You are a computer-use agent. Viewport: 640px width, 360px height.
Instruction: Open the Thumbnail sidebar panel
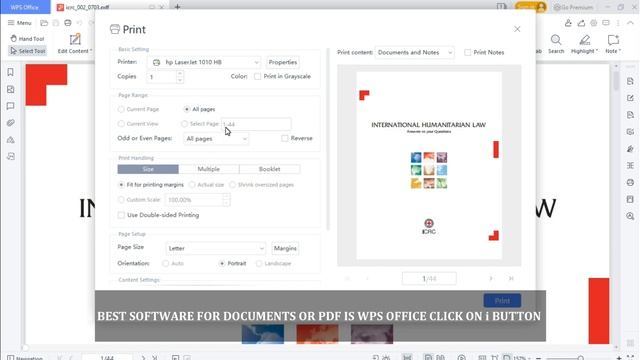[x=11, y=89]
